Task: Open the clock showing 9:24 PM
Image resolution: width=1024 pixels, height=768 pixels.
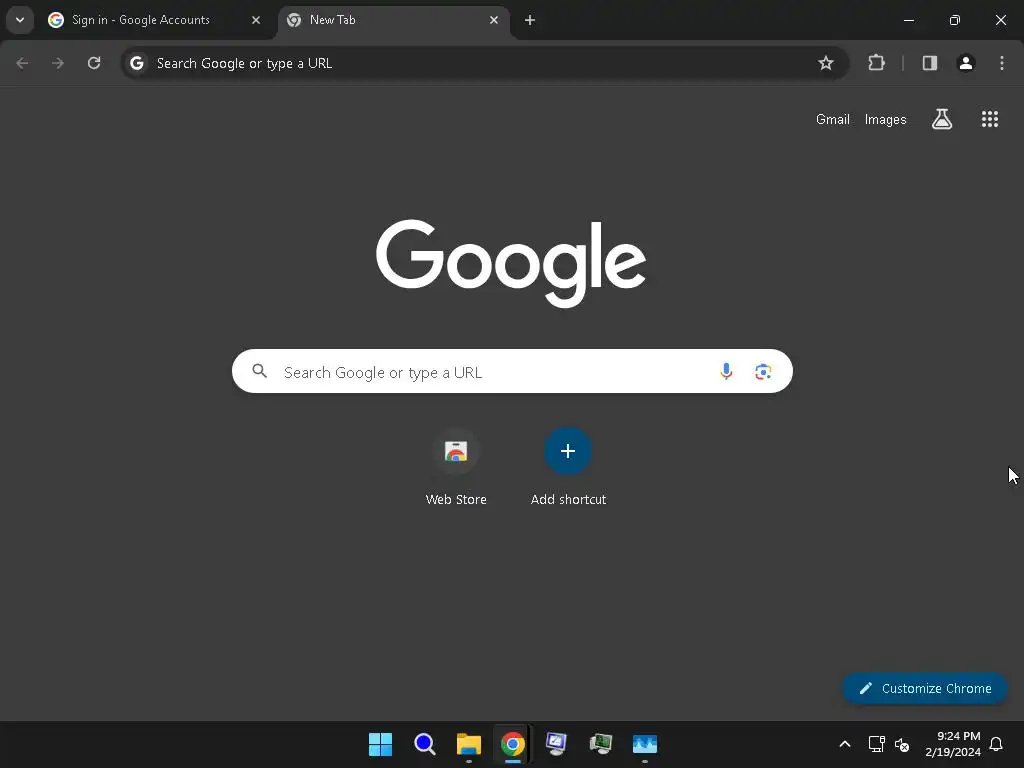Action: pos(953,744)
